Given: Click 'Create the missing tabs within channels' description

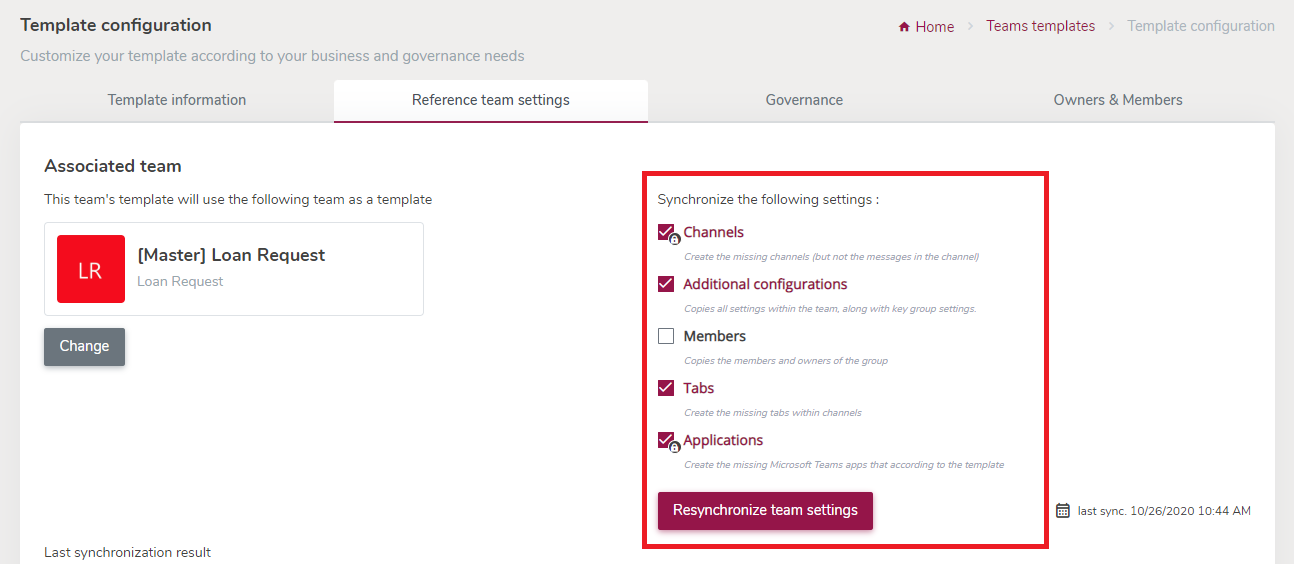Looking at the screenshot, I should pyautogui.click(x=772, y=413).
